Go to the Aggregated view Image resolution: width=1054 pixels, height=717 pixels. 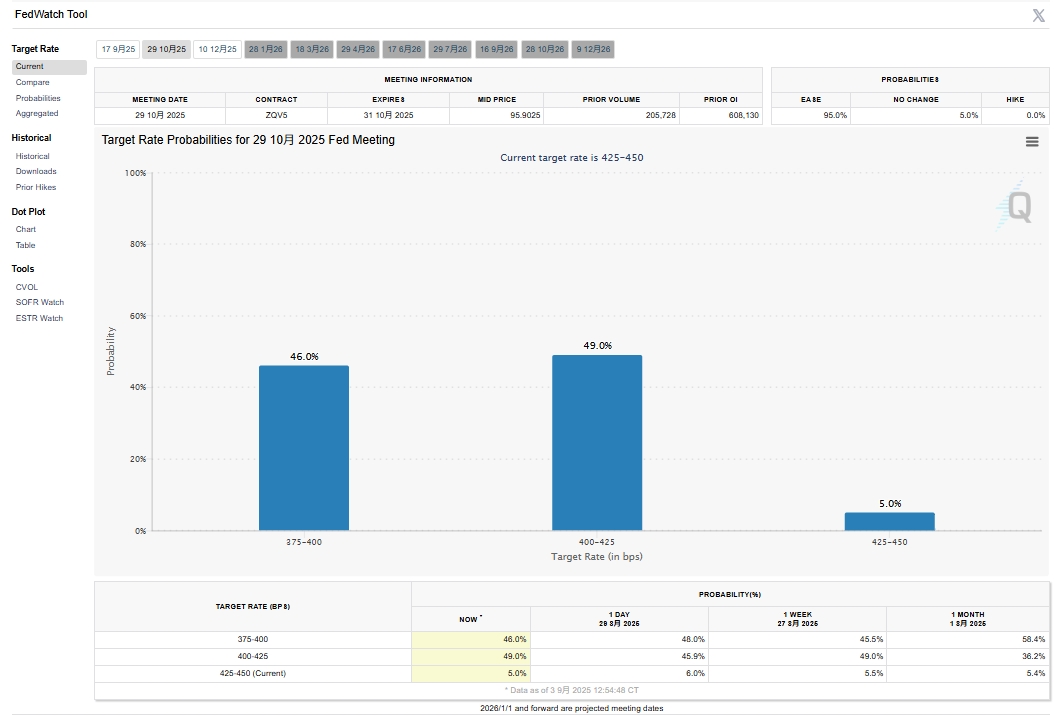coord(37,114)
